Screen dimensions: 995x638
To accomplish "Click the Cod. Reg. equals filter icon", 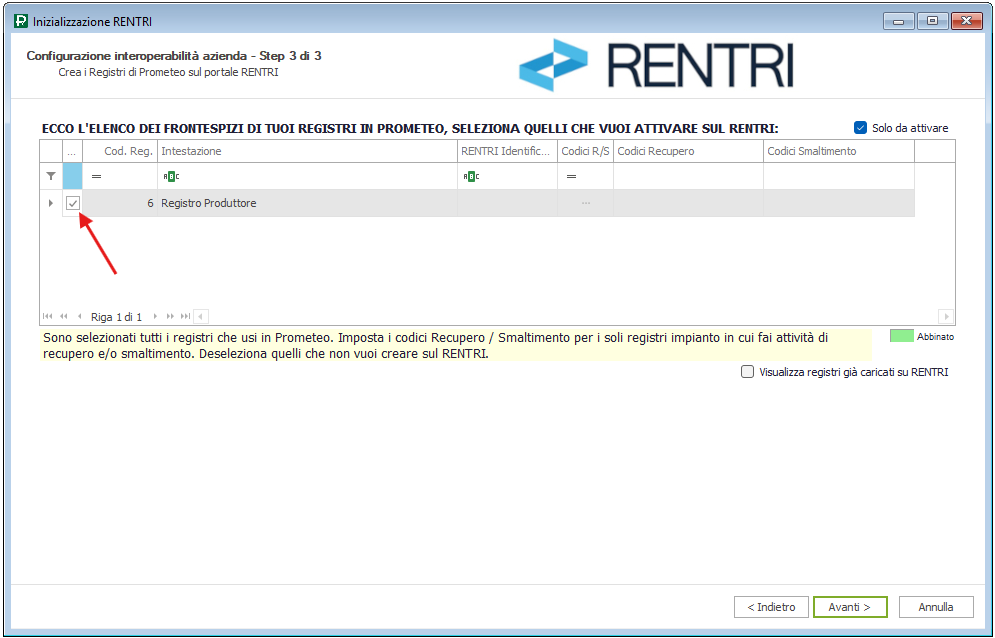I will pos(97,176).
